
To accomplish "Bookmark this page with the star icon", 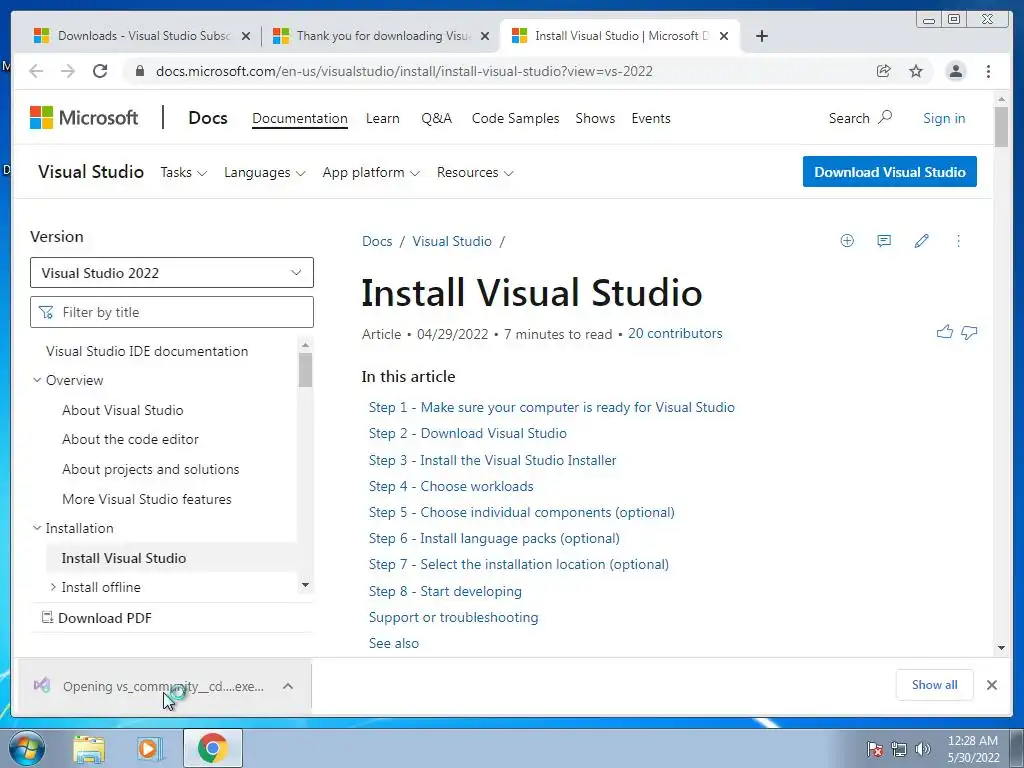I will (916, 71).
